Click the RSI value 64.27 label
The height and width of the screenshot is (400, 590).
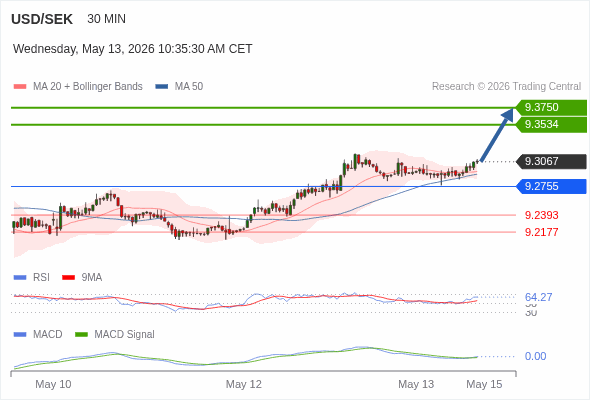coord(538,297)
